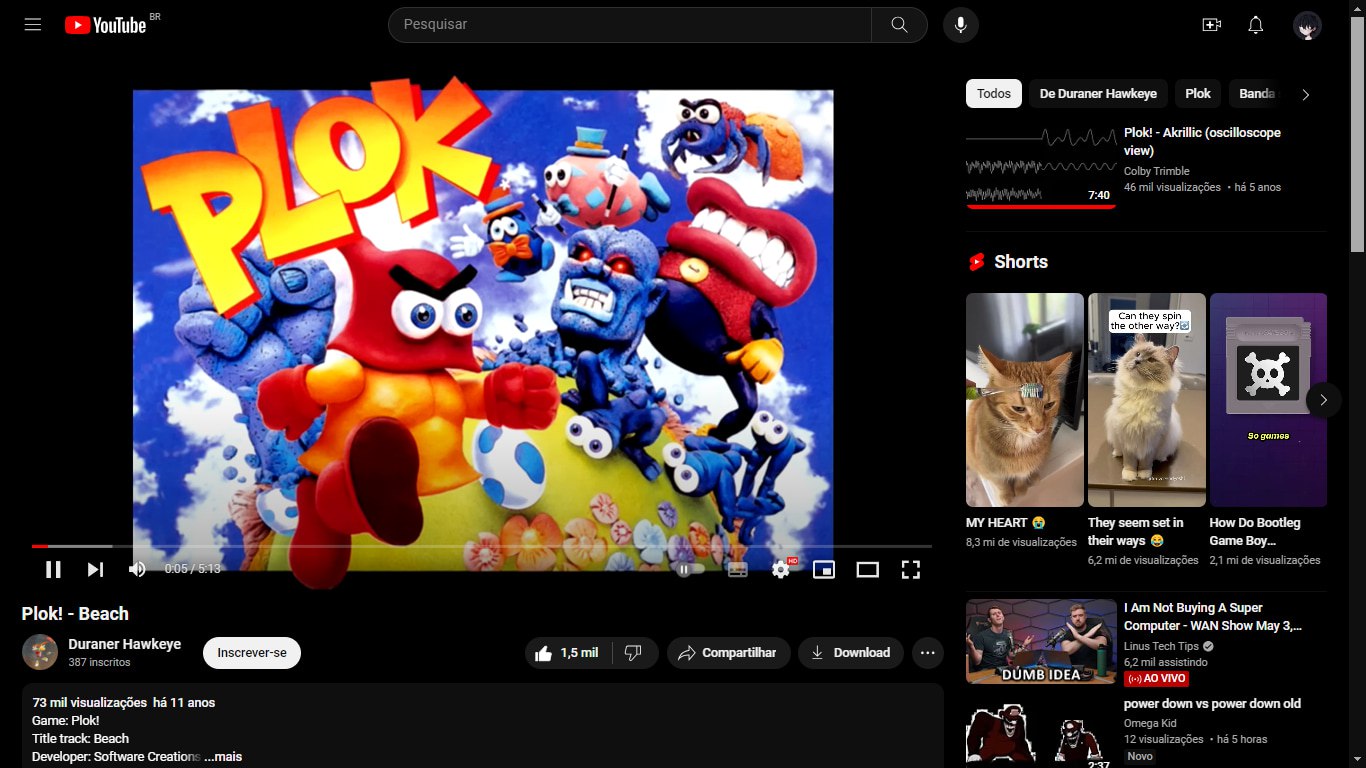
Task: Click the AO VIVO live badge
Action: point(1157,678)
